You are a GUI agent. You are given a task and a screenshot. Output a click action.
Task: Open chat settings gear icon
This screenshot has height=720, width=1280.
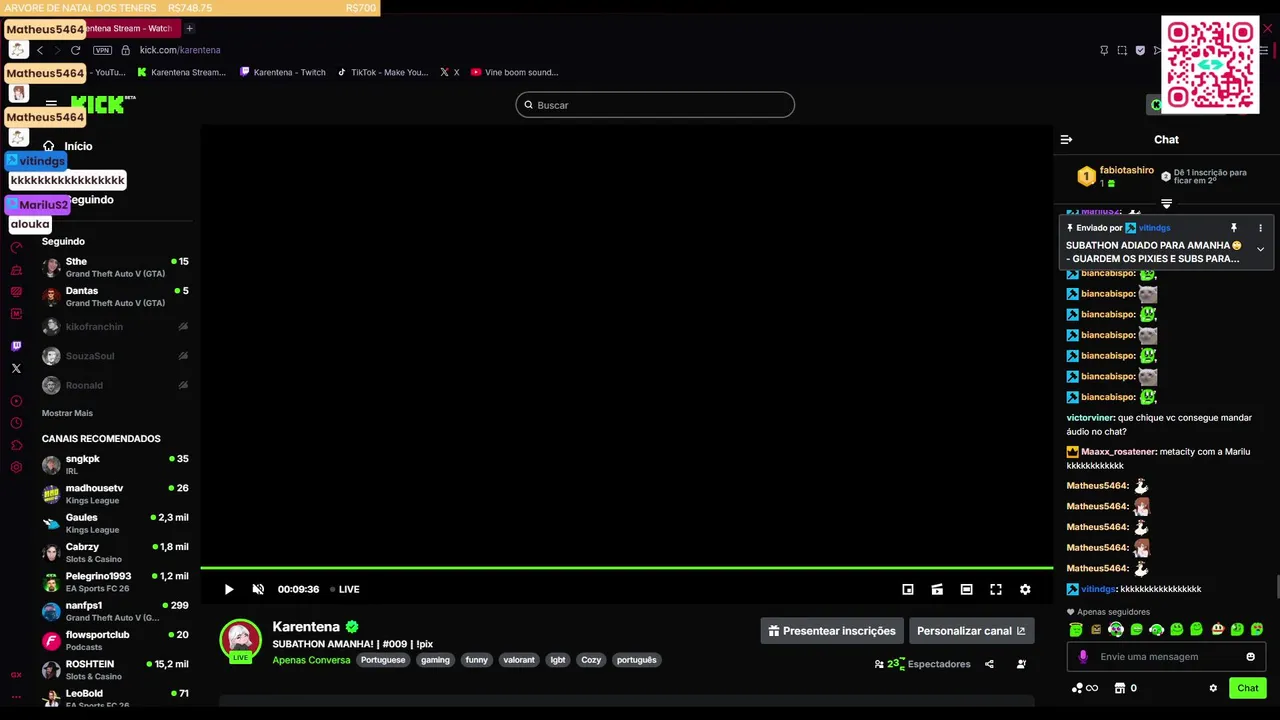1213,688
